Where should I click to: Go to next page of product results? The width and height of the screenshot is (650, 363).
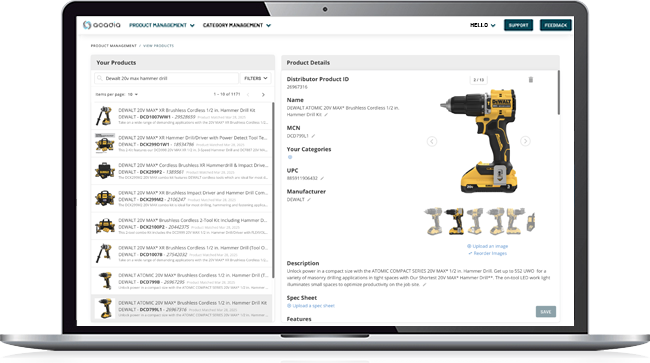[263, 94]
